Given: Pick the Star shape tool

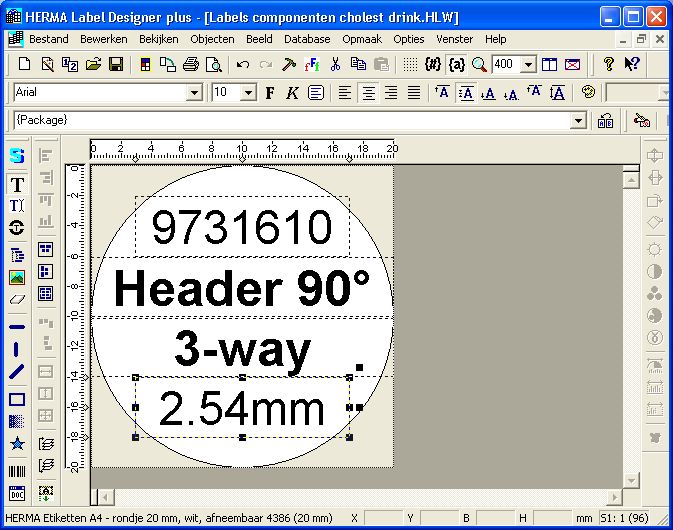Looking at the screenshot, I should (17, 444).
